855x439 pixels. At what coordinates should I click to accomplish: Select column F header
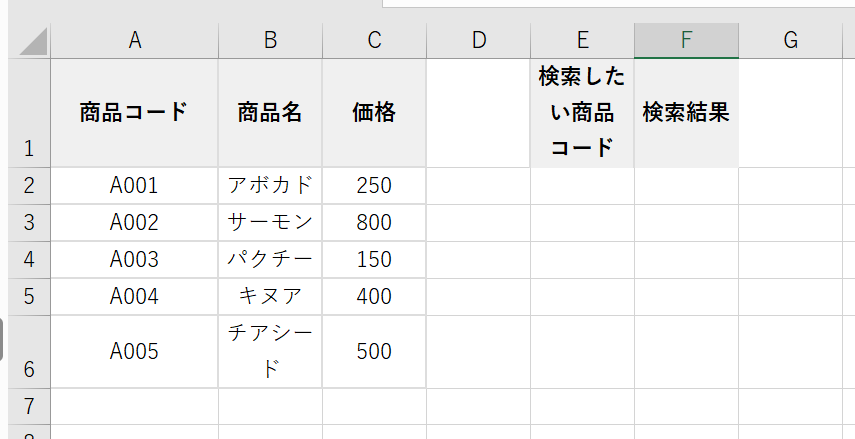(x=686, y=40)
